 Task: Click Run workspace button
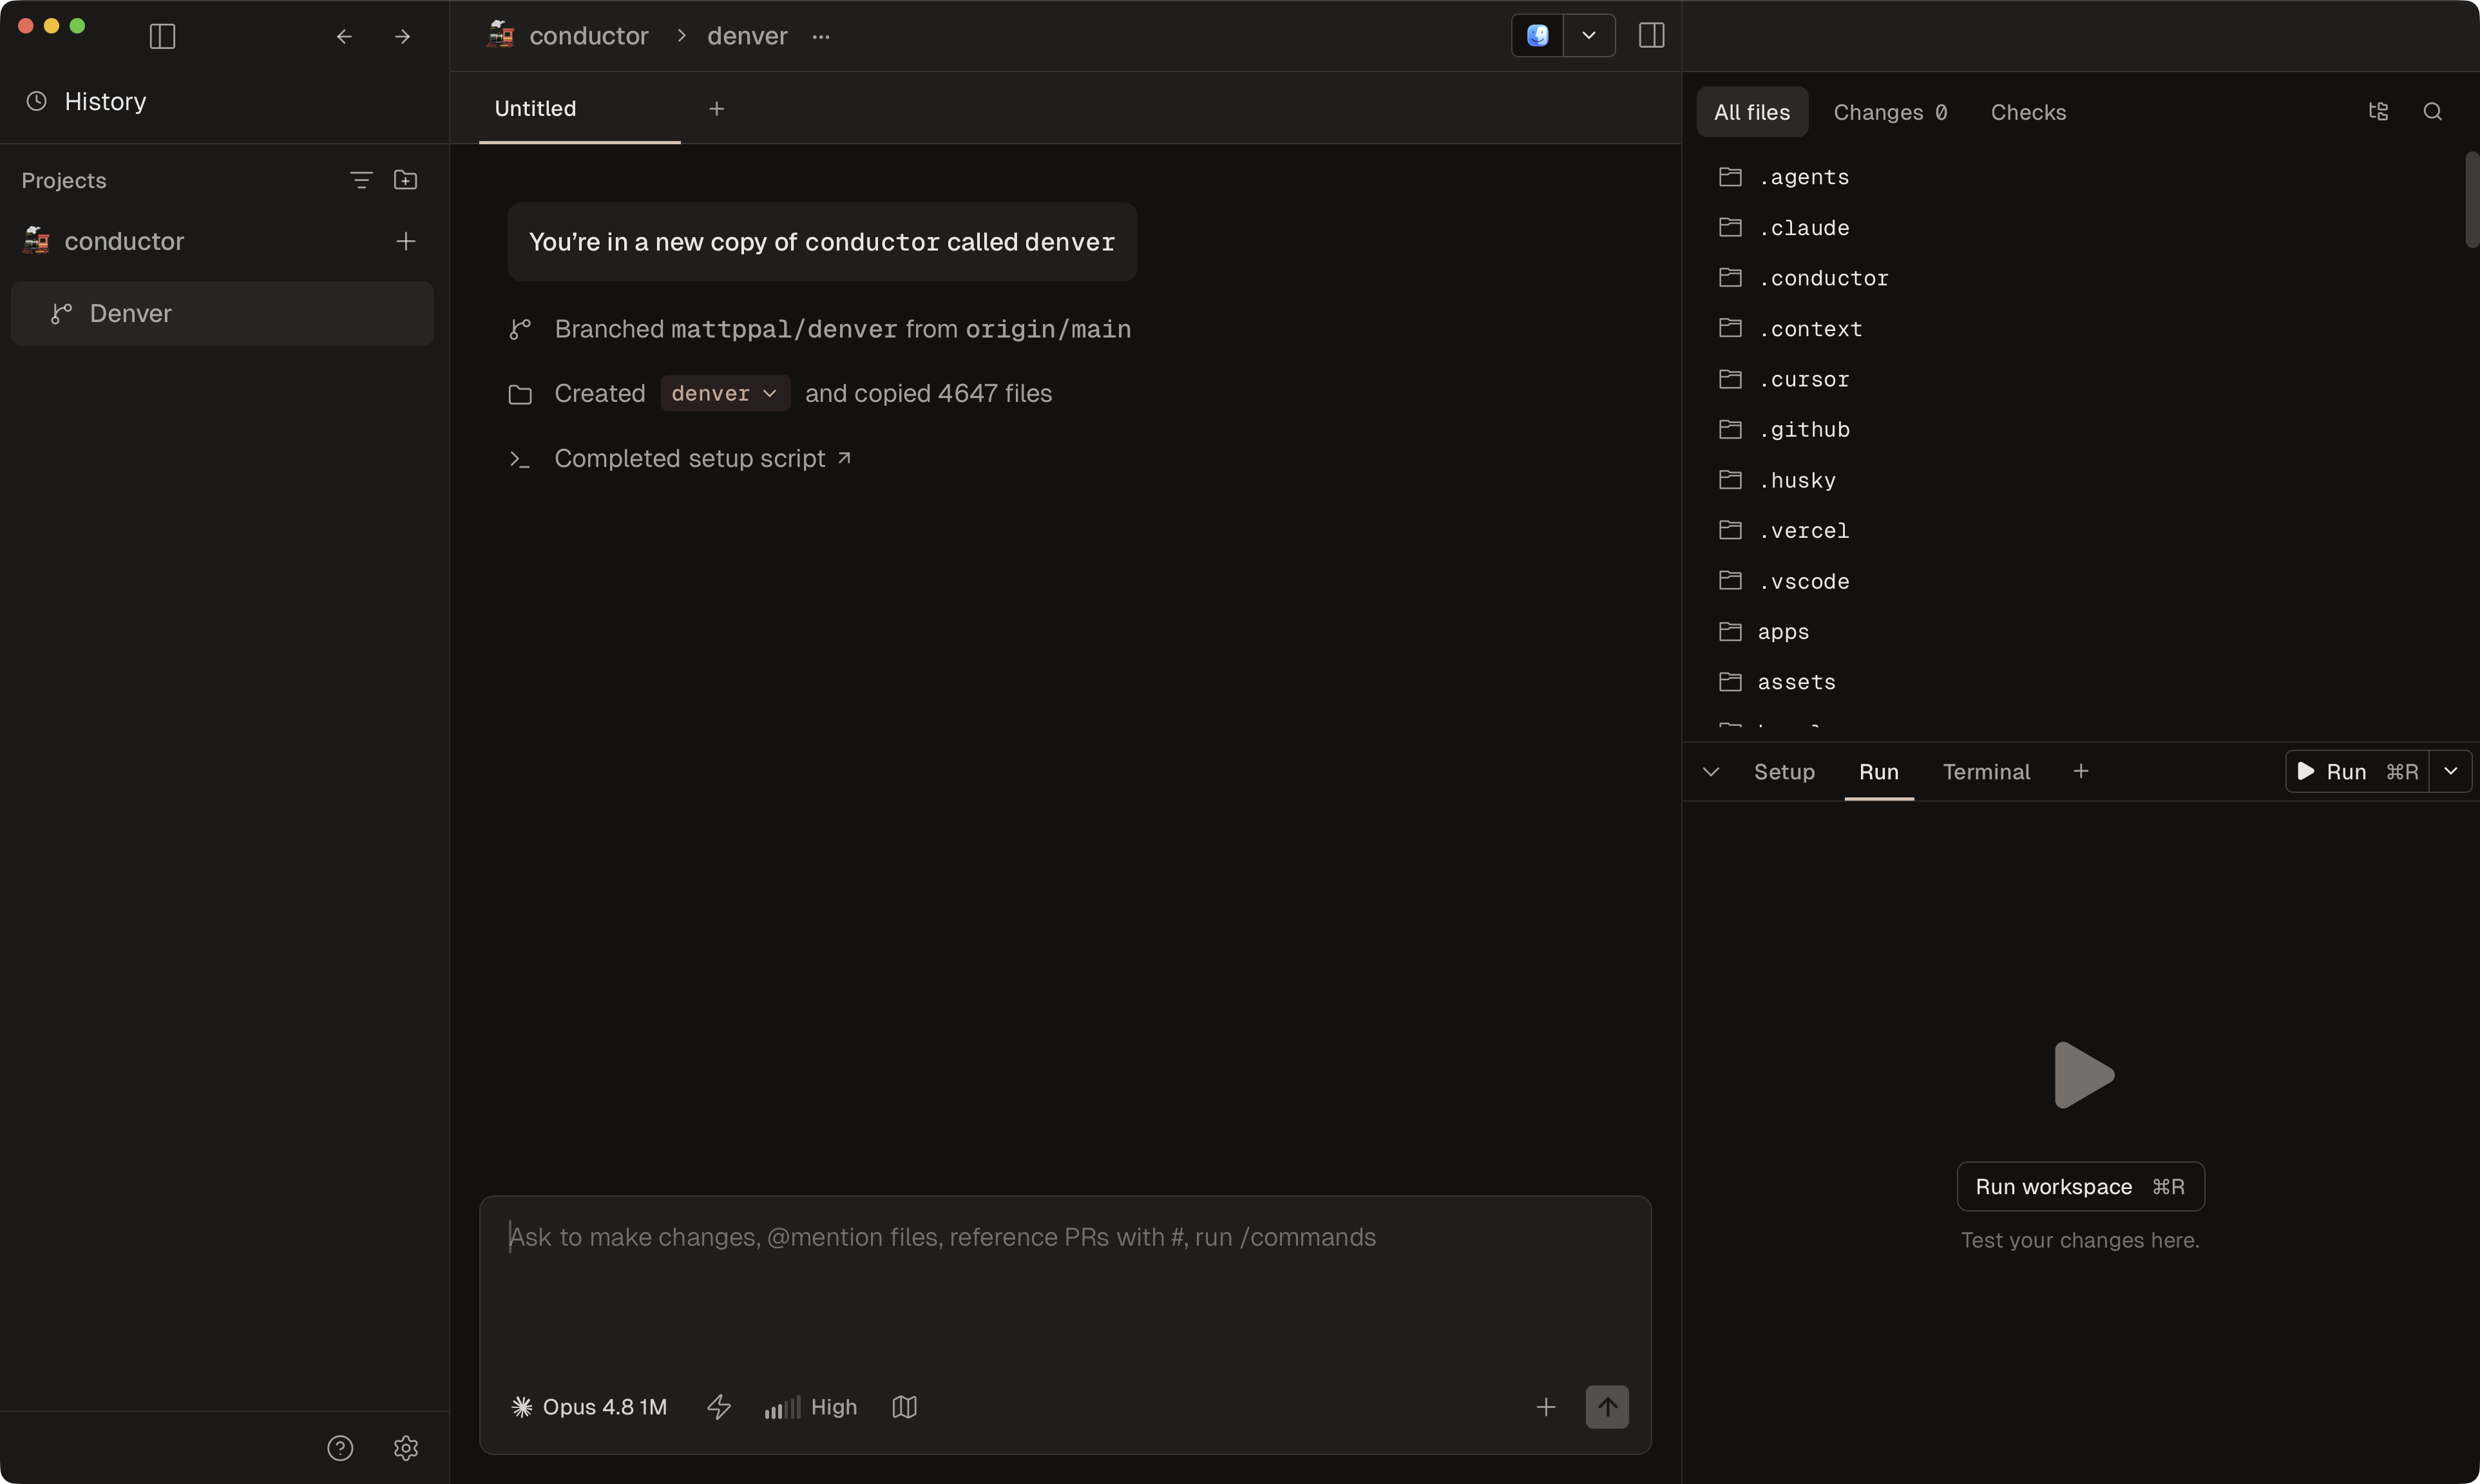click(x=2080, y=1186)
